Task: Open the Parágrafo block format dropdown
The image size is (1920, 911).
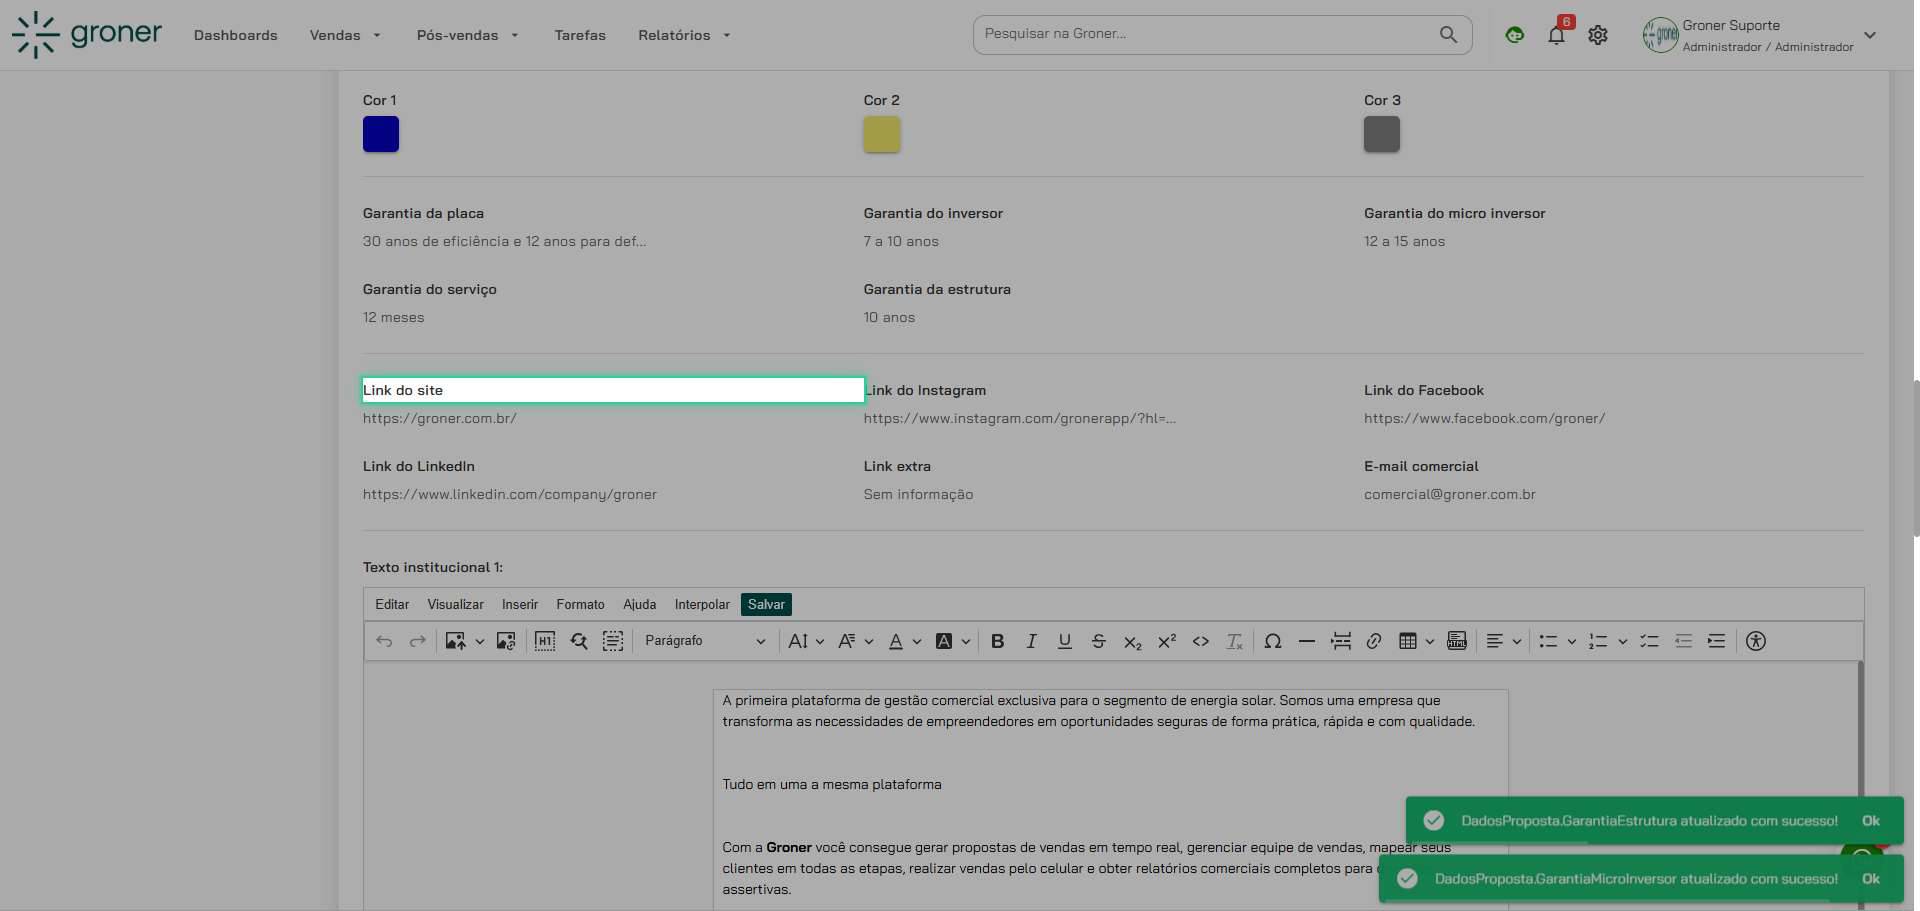Action: coord(705,641)
